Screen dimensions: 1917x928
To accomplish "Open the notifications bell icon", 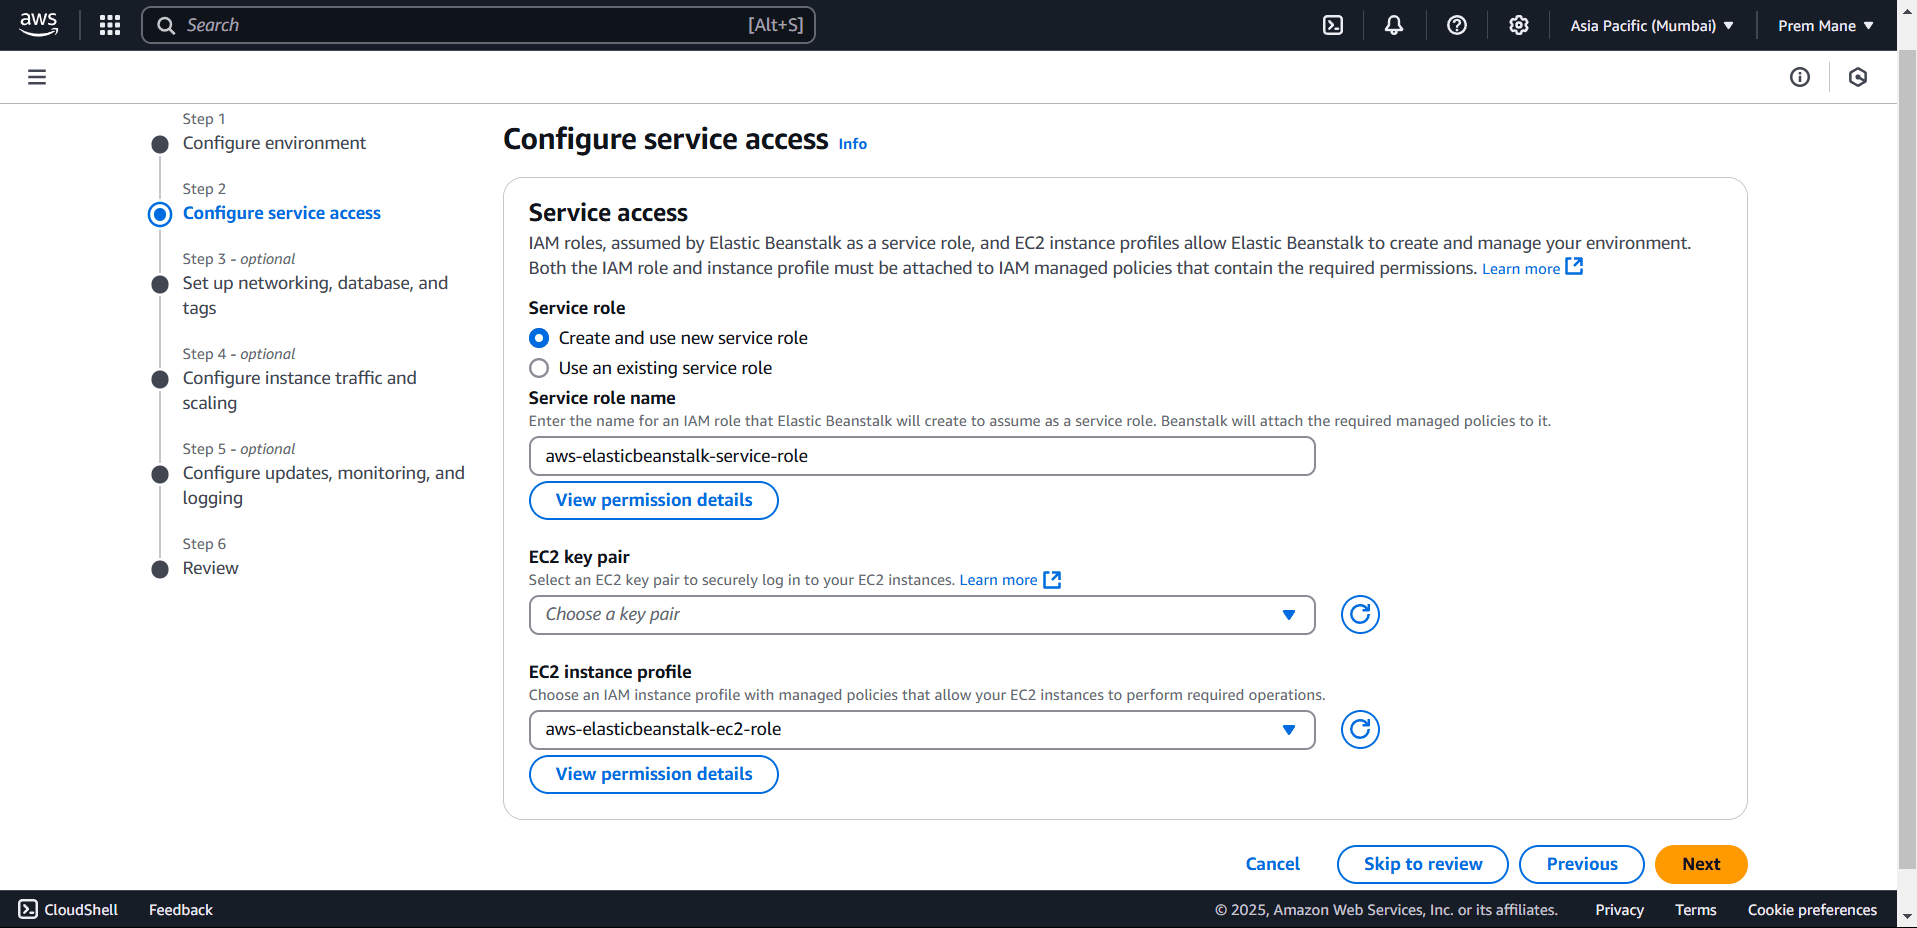I will pos(1394,25).
